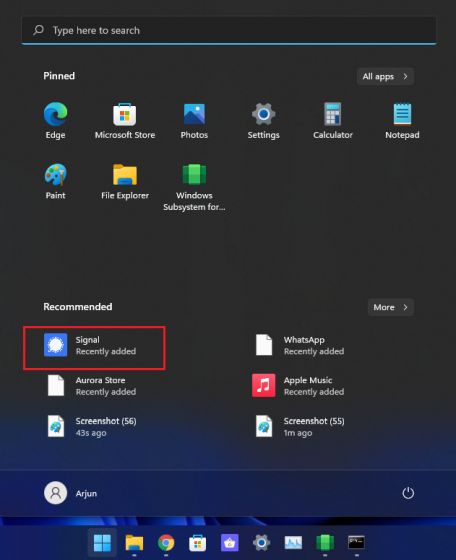The width and height of the screenshot is (456, 560).
Task: Launch the Calculator app
Action: (x=332, y=114)
